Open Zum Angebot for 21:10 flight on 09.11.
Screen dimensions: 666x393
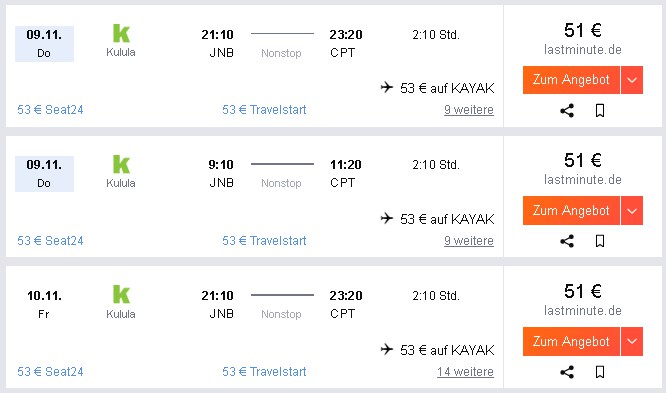point(571,80)
